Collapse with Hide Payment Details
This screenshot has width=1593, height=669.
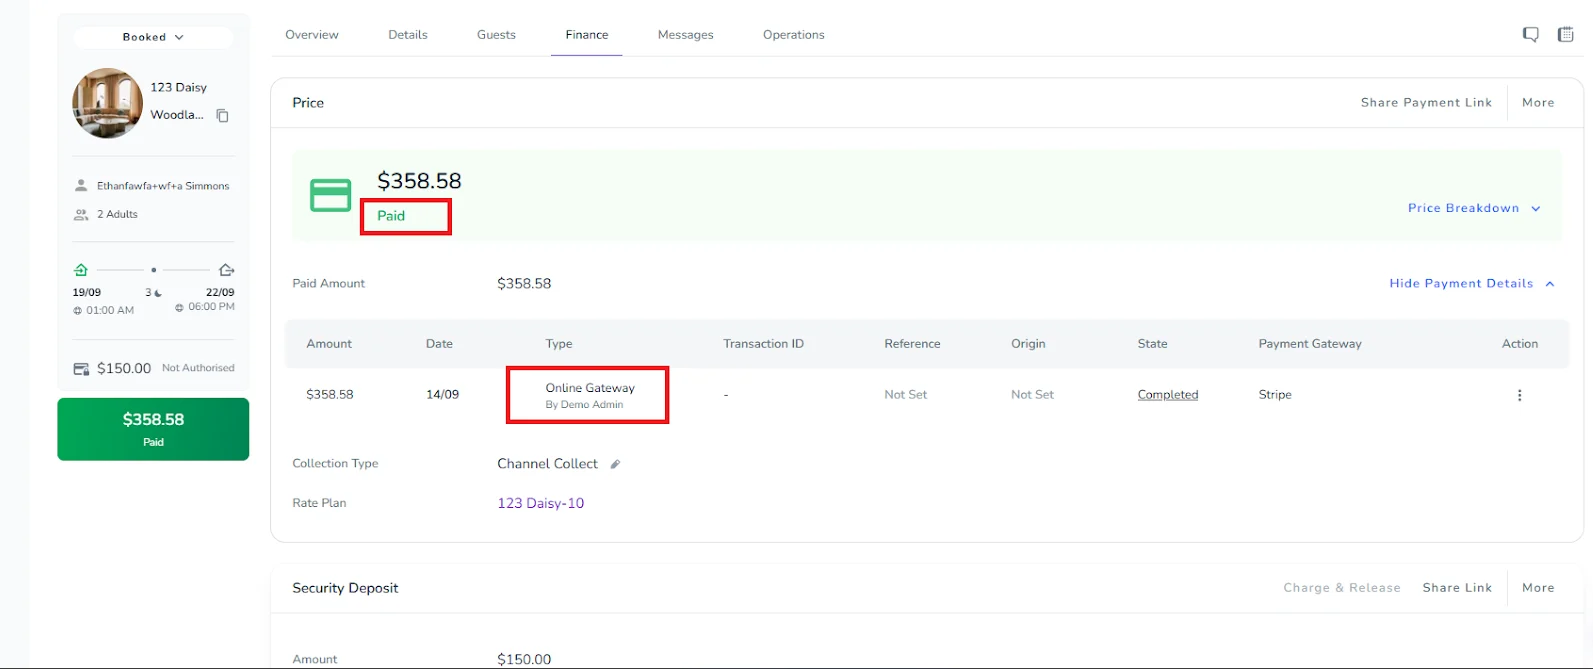(x=1472, y=283)
